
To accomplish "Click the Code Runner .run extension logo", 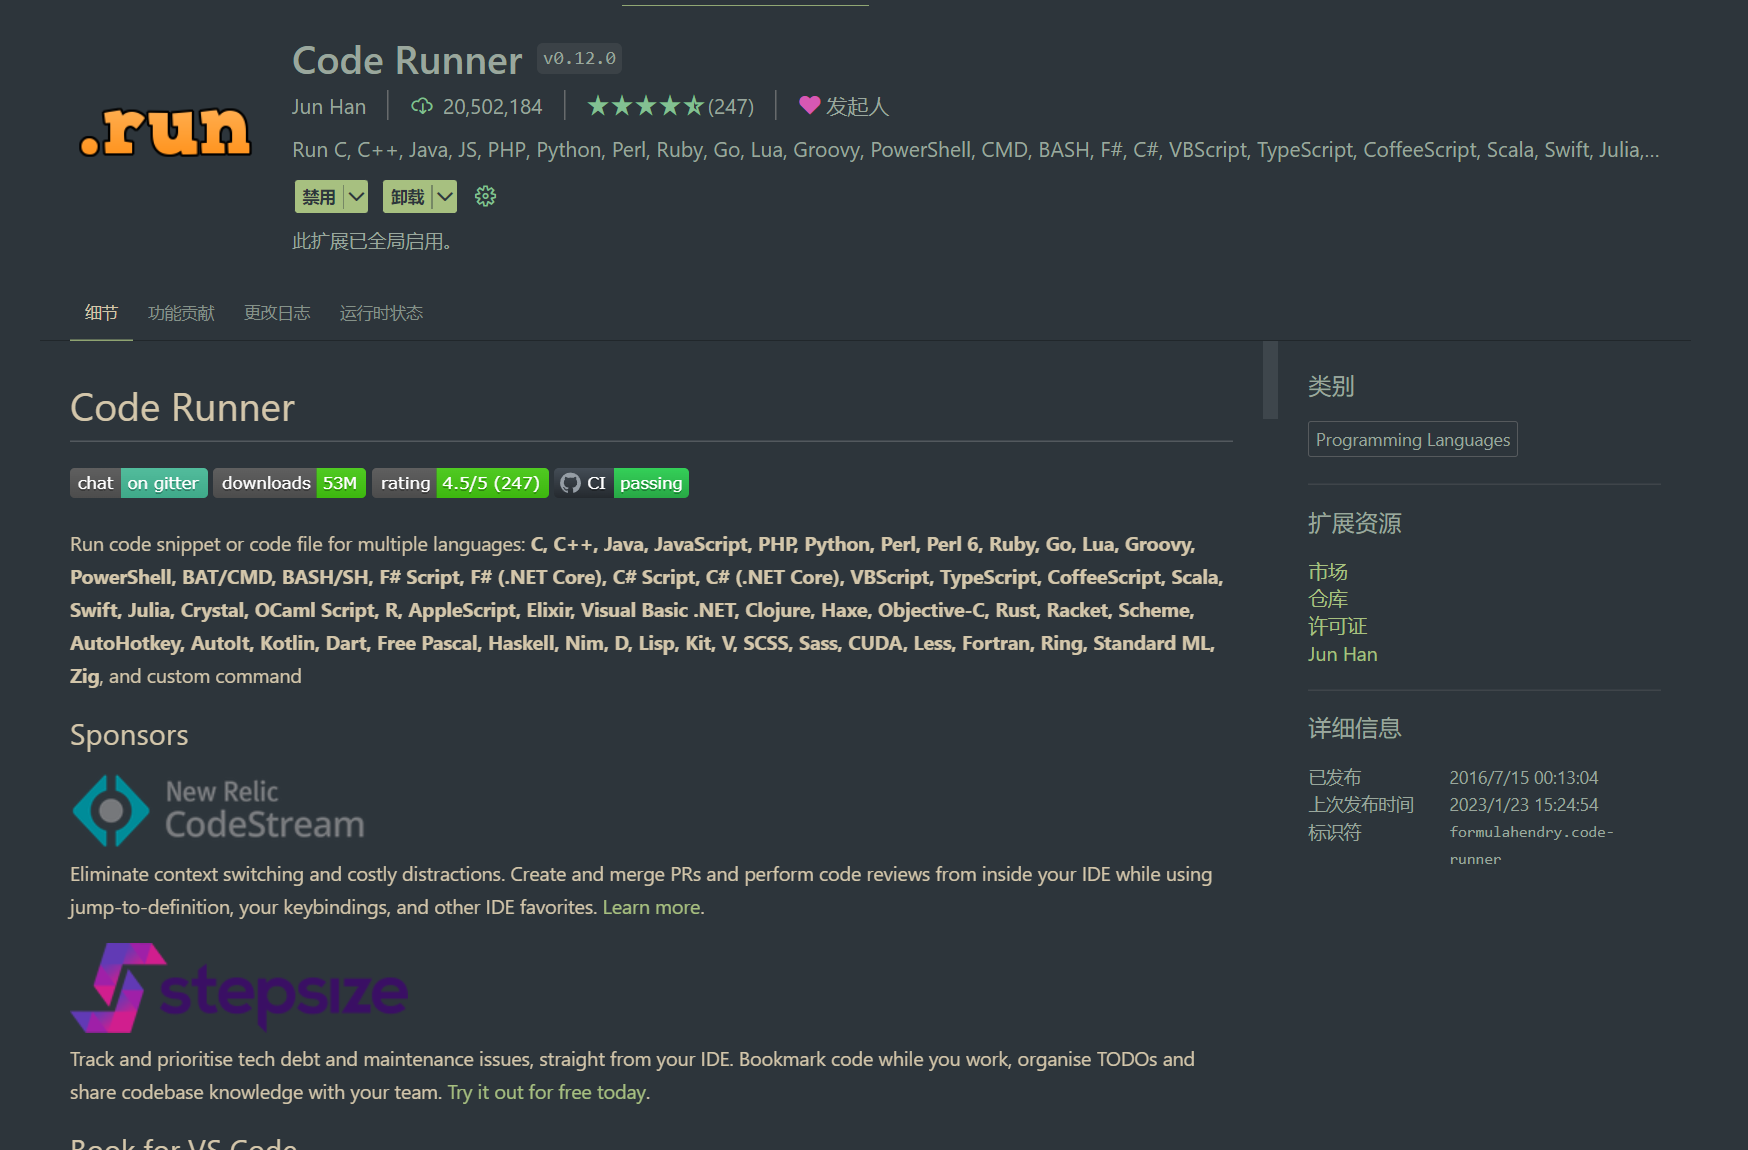I will click(165, 132).
